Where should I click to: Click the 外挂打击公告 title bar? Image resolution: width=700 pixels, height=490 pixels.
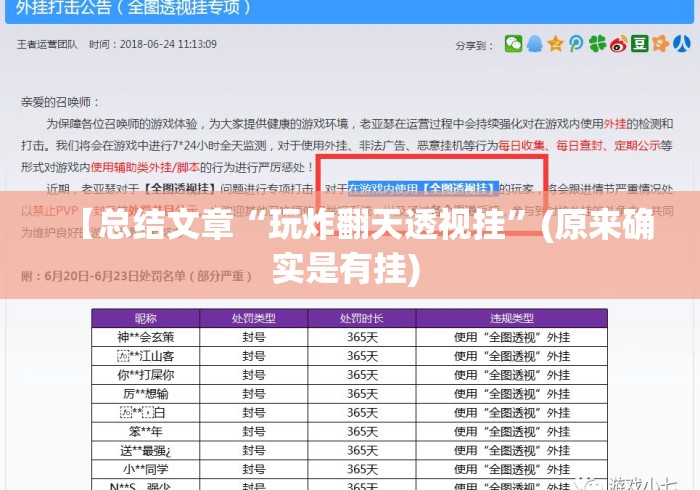pyautogui.click(x=350, y=10)
